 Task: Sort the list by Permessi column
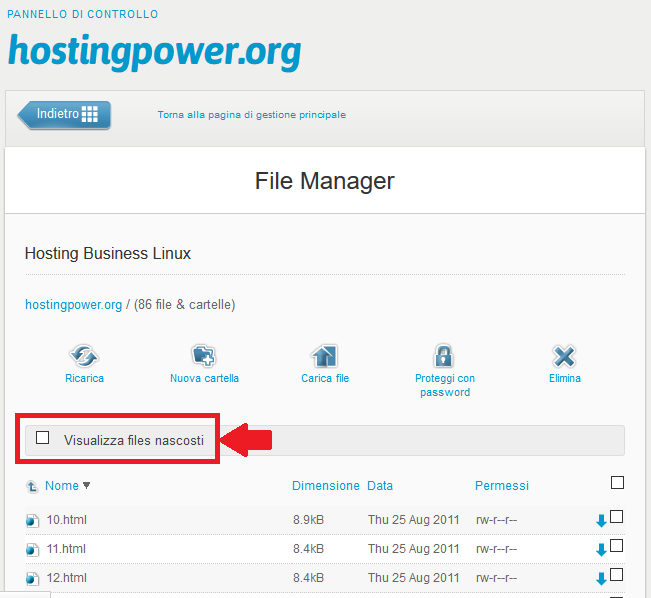(x=501, y=486)
